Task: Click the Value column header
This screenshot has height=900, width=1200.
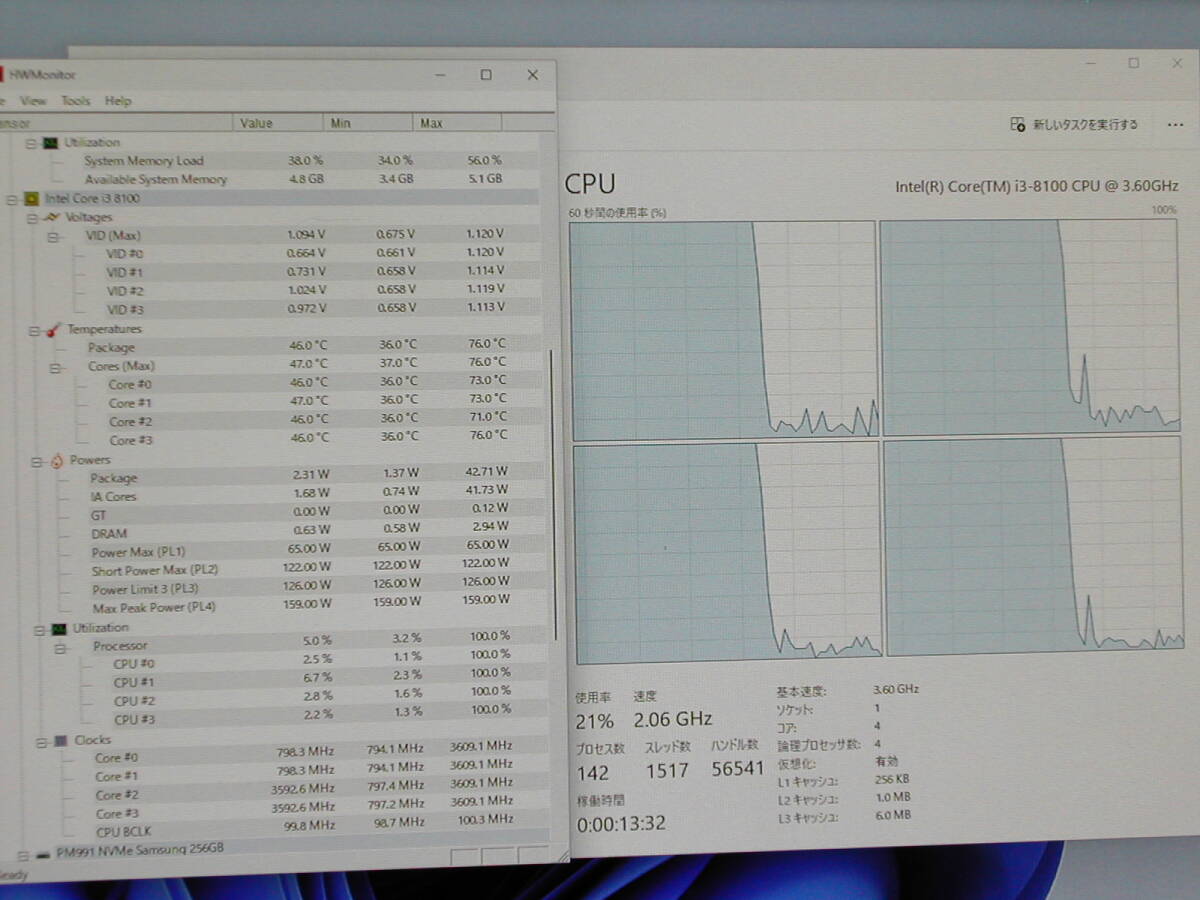Action: (280, 123)
